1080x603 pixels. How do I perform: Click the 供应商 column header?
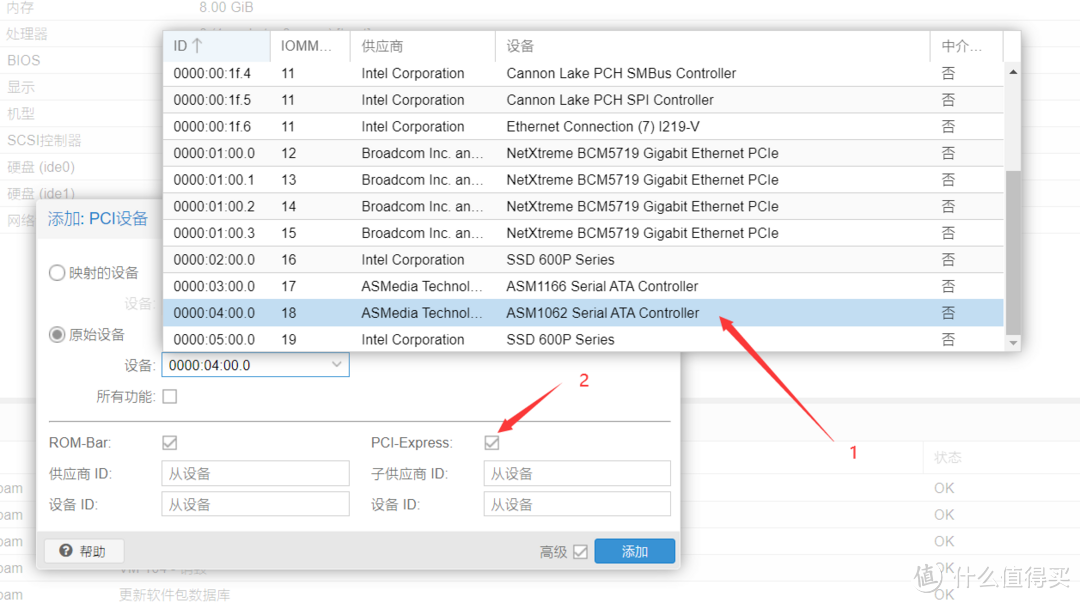421,46
